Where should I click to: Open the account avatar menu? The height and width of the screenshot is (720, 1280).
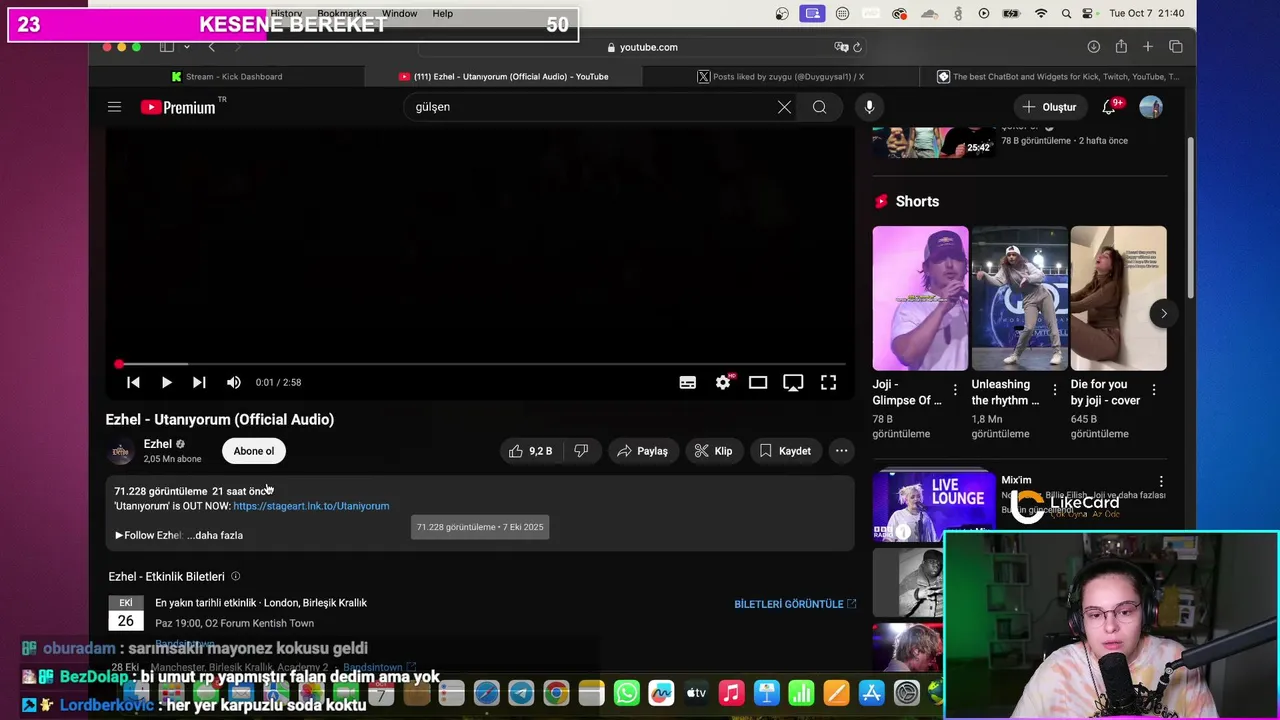pos(1151,107)
